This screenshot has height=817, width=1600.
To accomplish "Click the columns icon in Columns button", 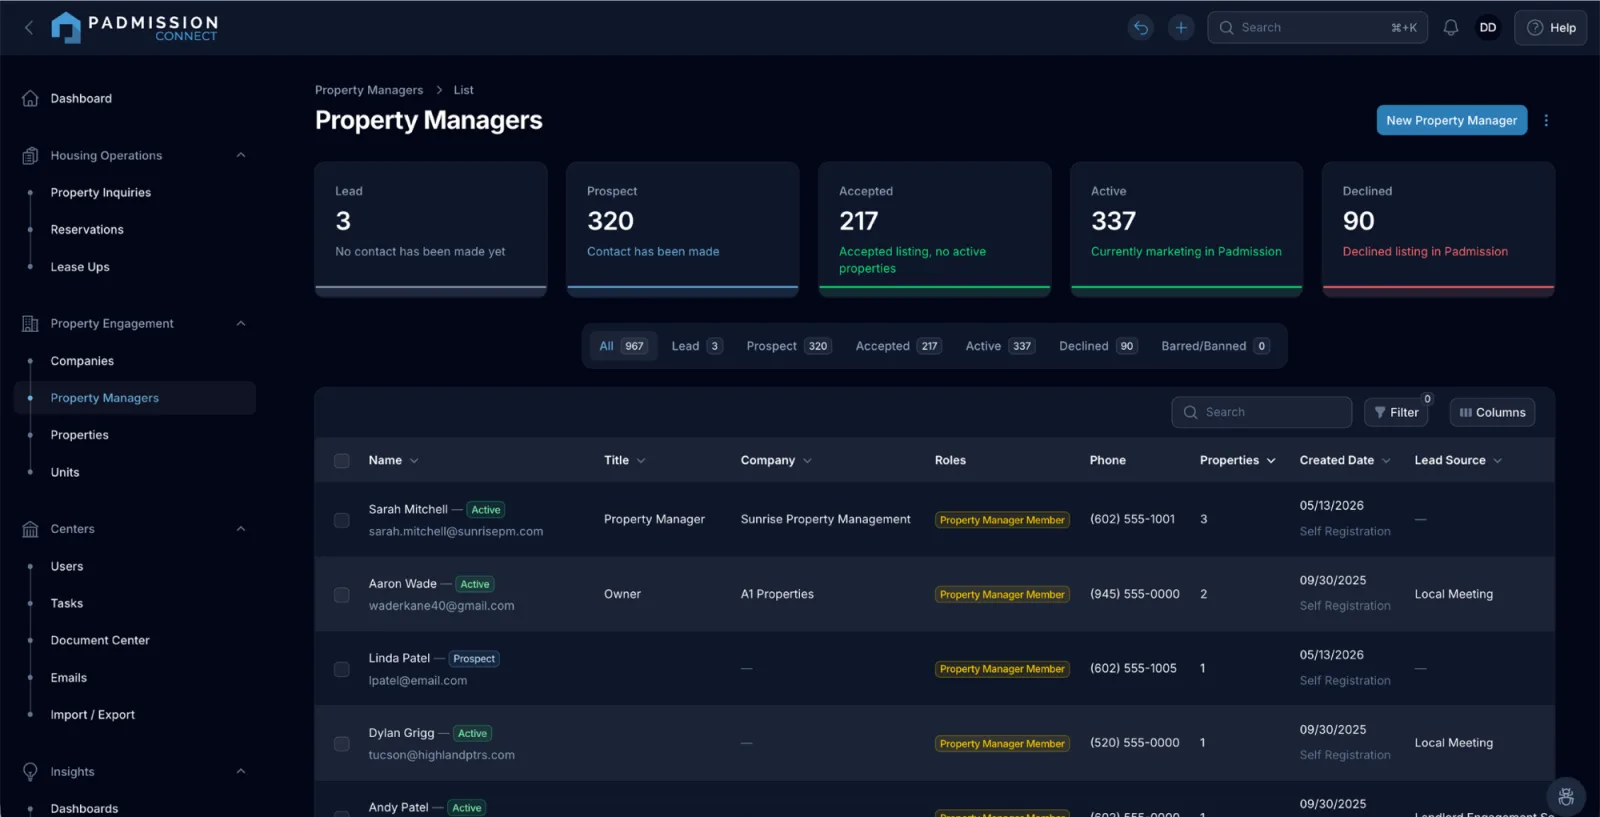I will [1465, 412].
